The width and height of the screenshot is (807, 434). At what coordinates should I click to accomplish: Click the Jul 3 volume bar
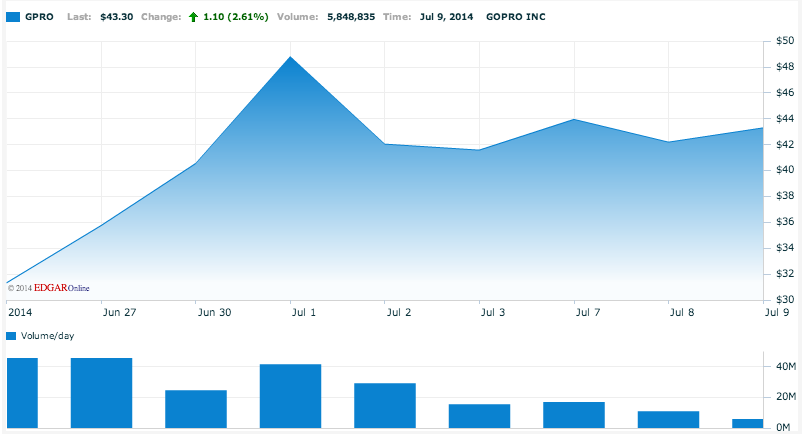480,416
